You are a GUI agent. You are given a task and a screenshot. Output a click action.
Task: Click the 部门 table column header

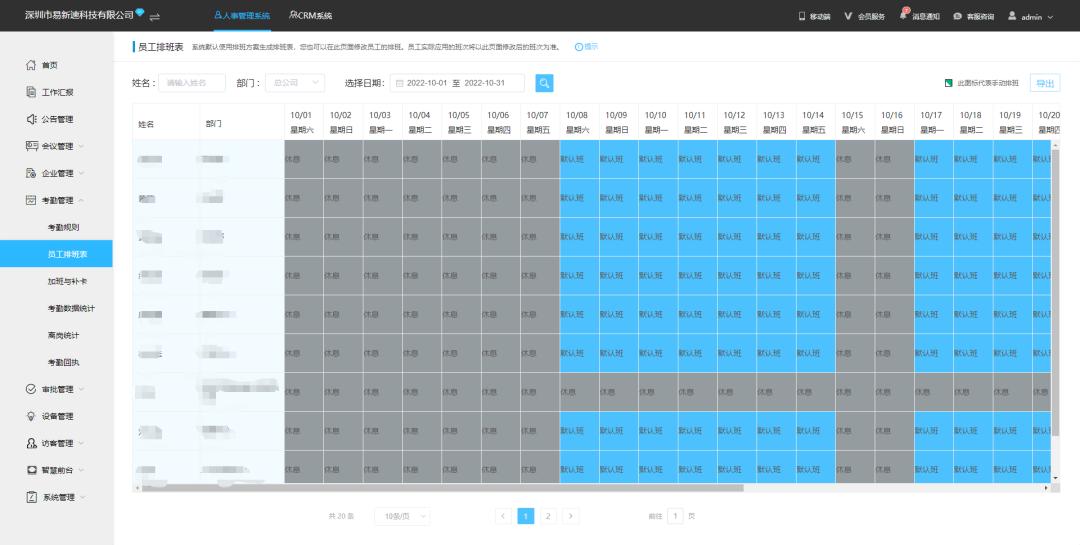click(x=242, y=124)
